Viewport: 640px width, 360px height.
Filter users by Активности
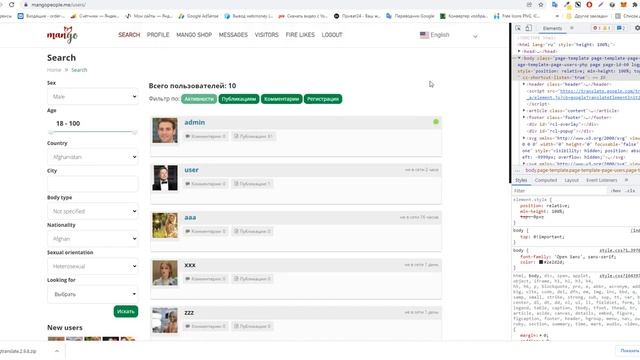click(199, 99)
